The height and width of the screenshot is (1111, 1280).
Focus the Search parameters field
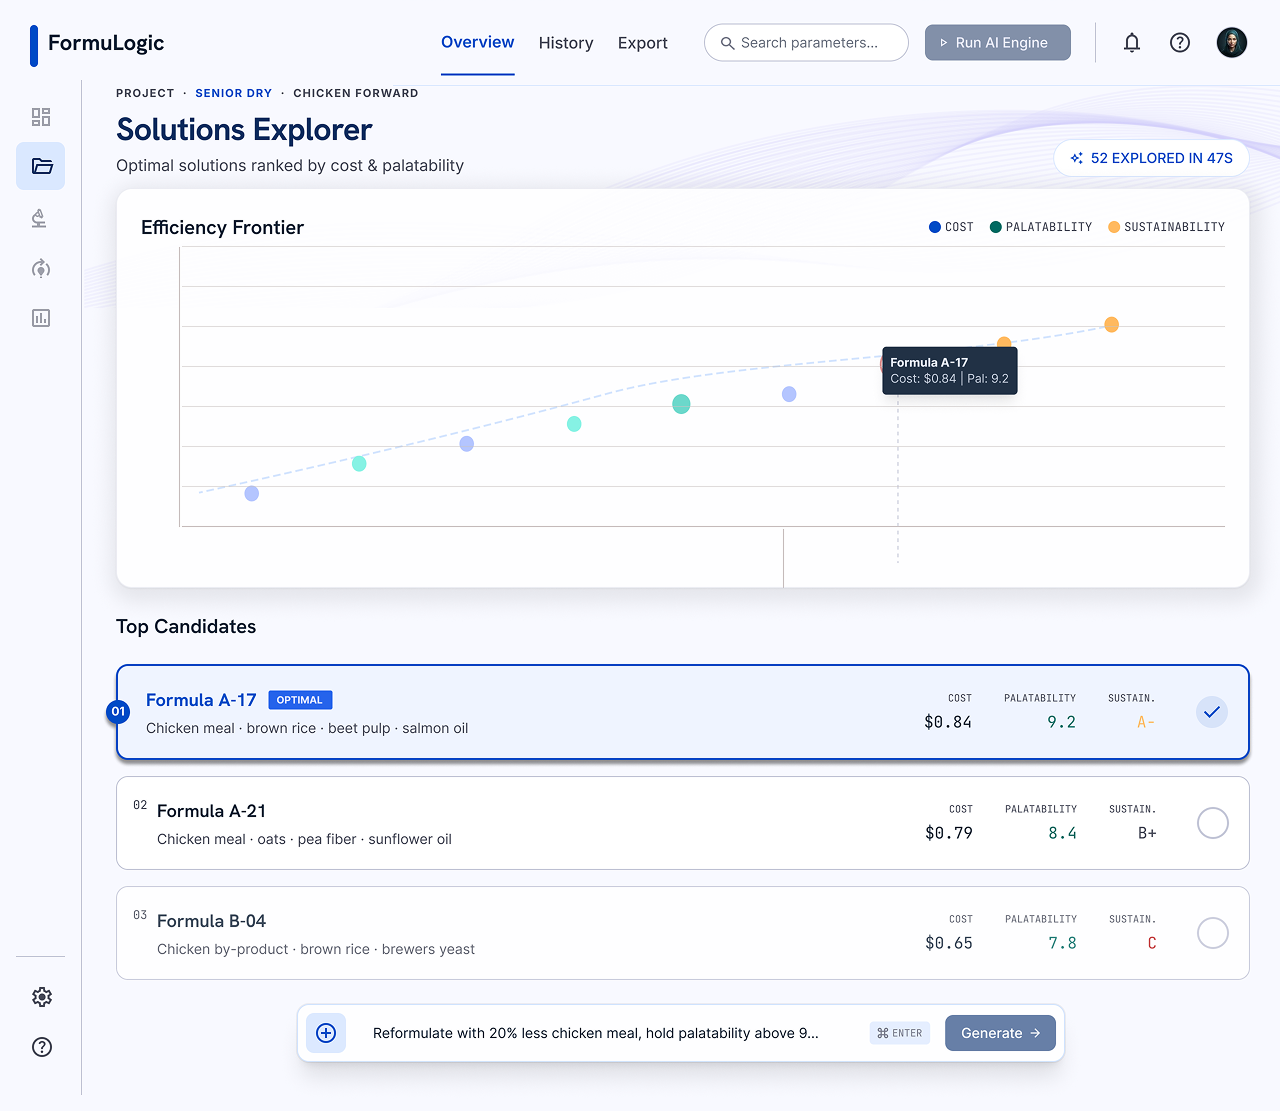(806, 43)
